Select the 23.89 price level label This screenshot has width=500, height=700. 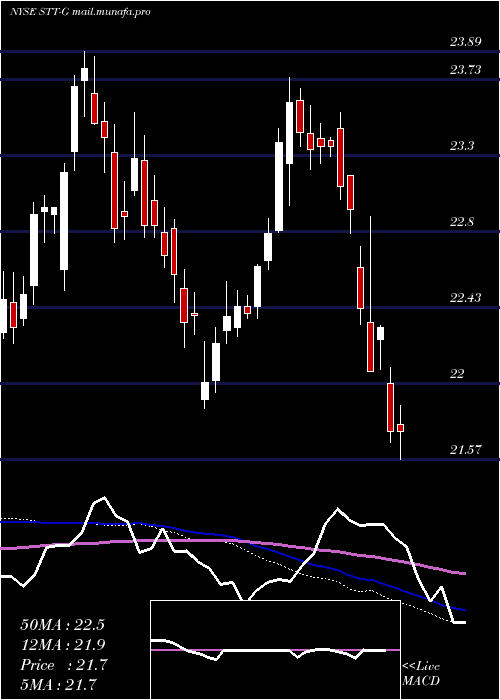pyautogui.click(x=465, y=42)
